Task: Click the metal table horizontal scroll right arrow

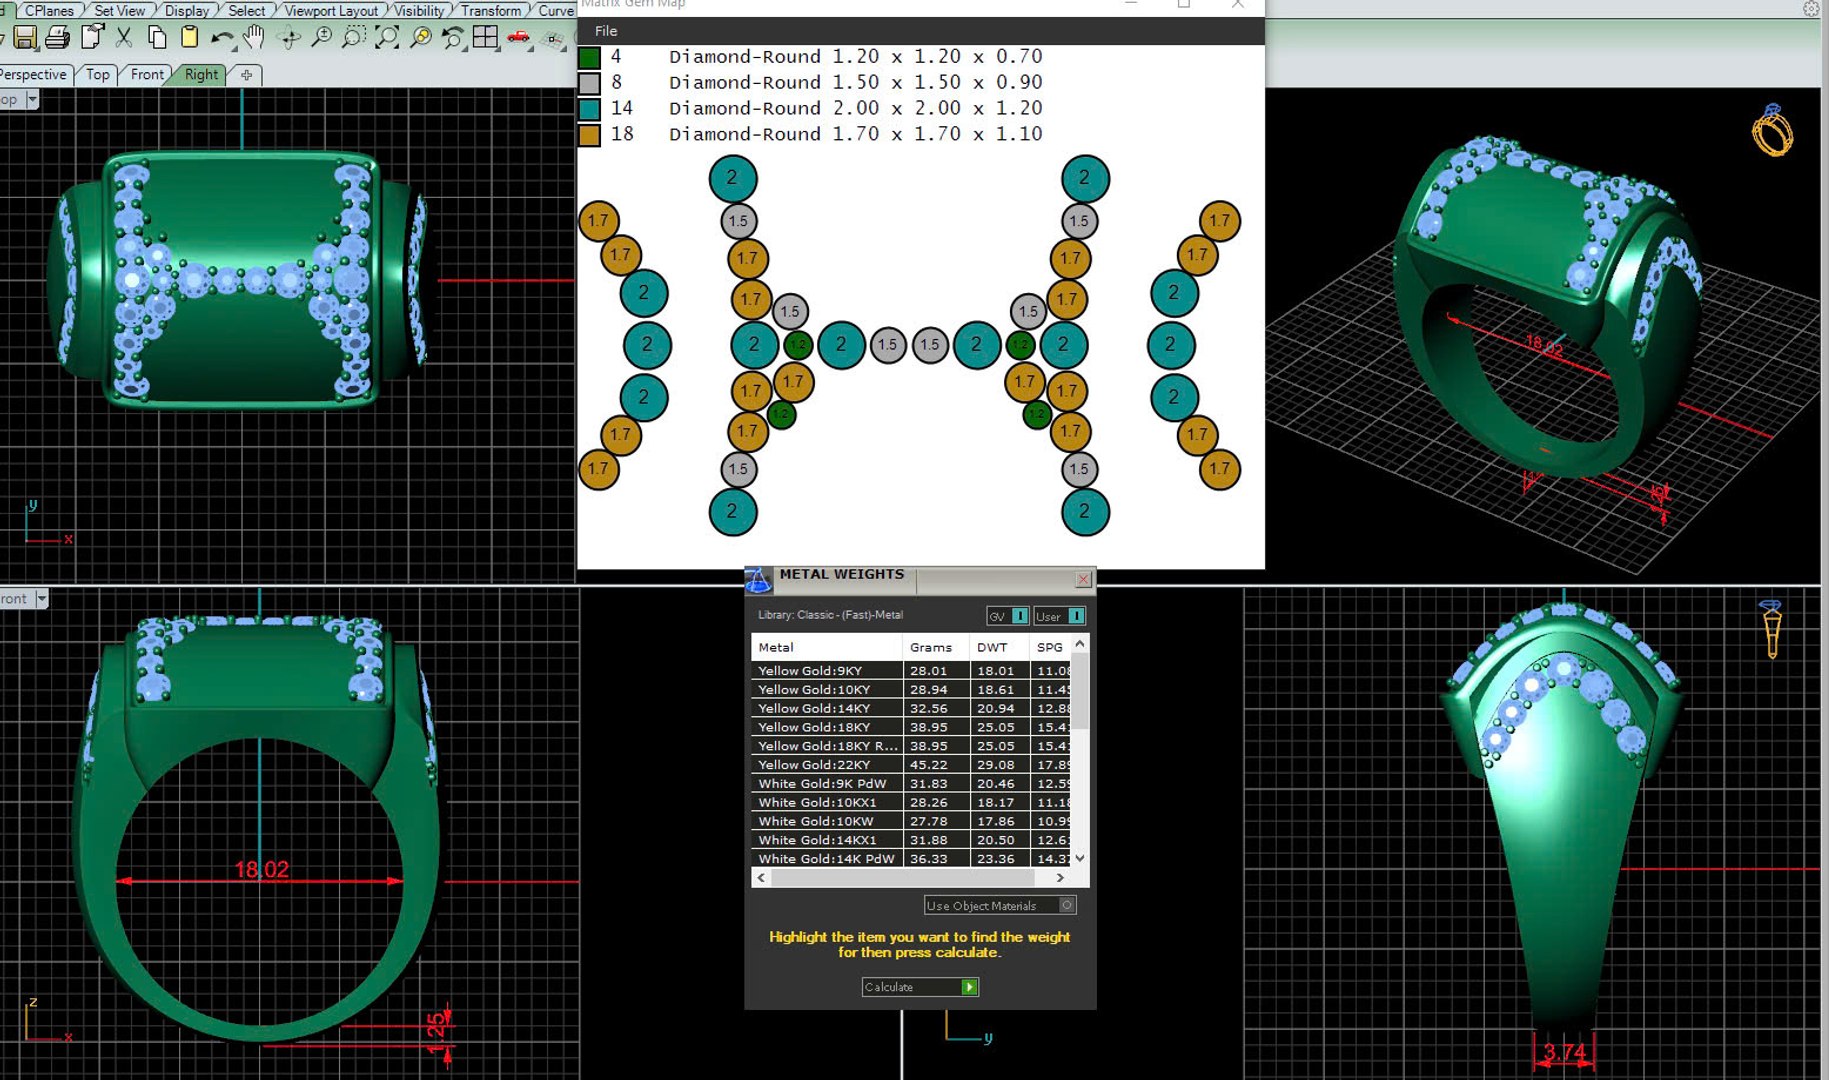Action: click(1060, 877)
